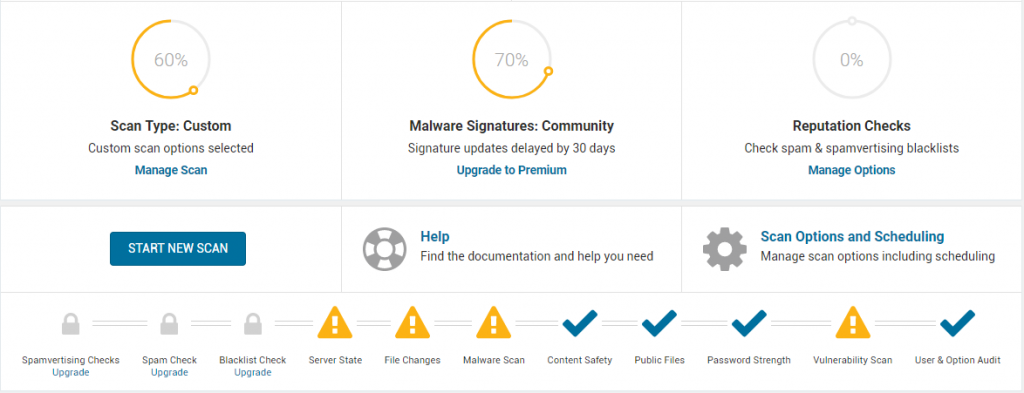Click the Password Strength checkmark icon
Screen dimensions: 1024x393
[x=748, y=323]
